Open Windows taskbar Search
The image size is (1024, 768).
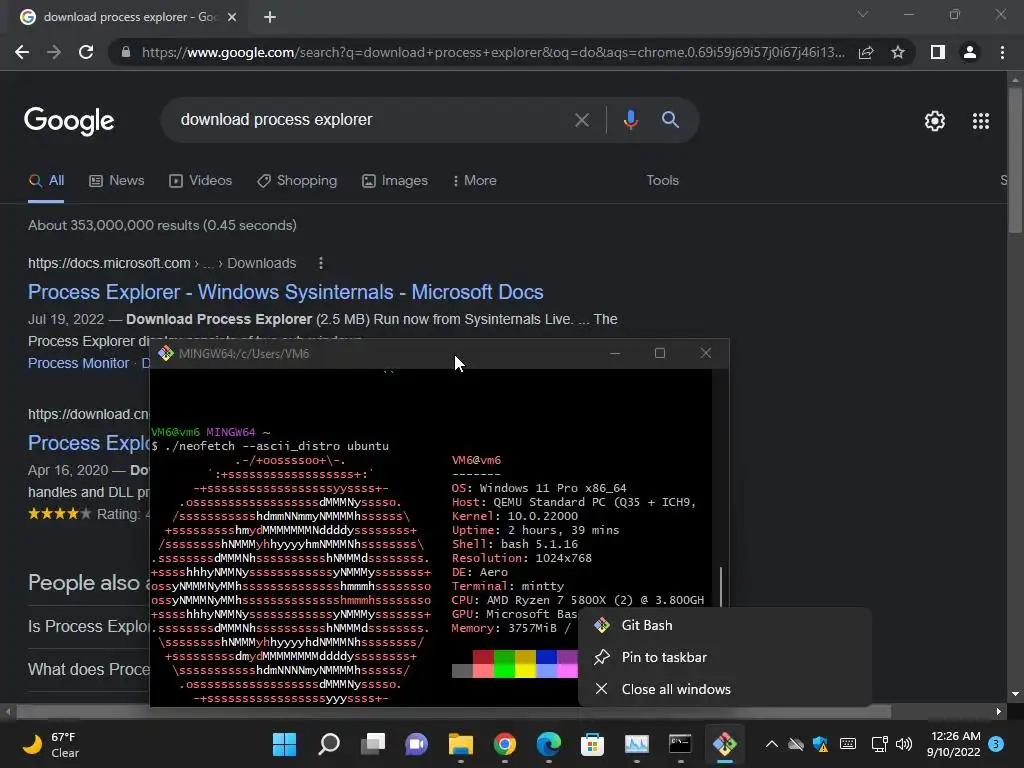click(x=328, y=744)
